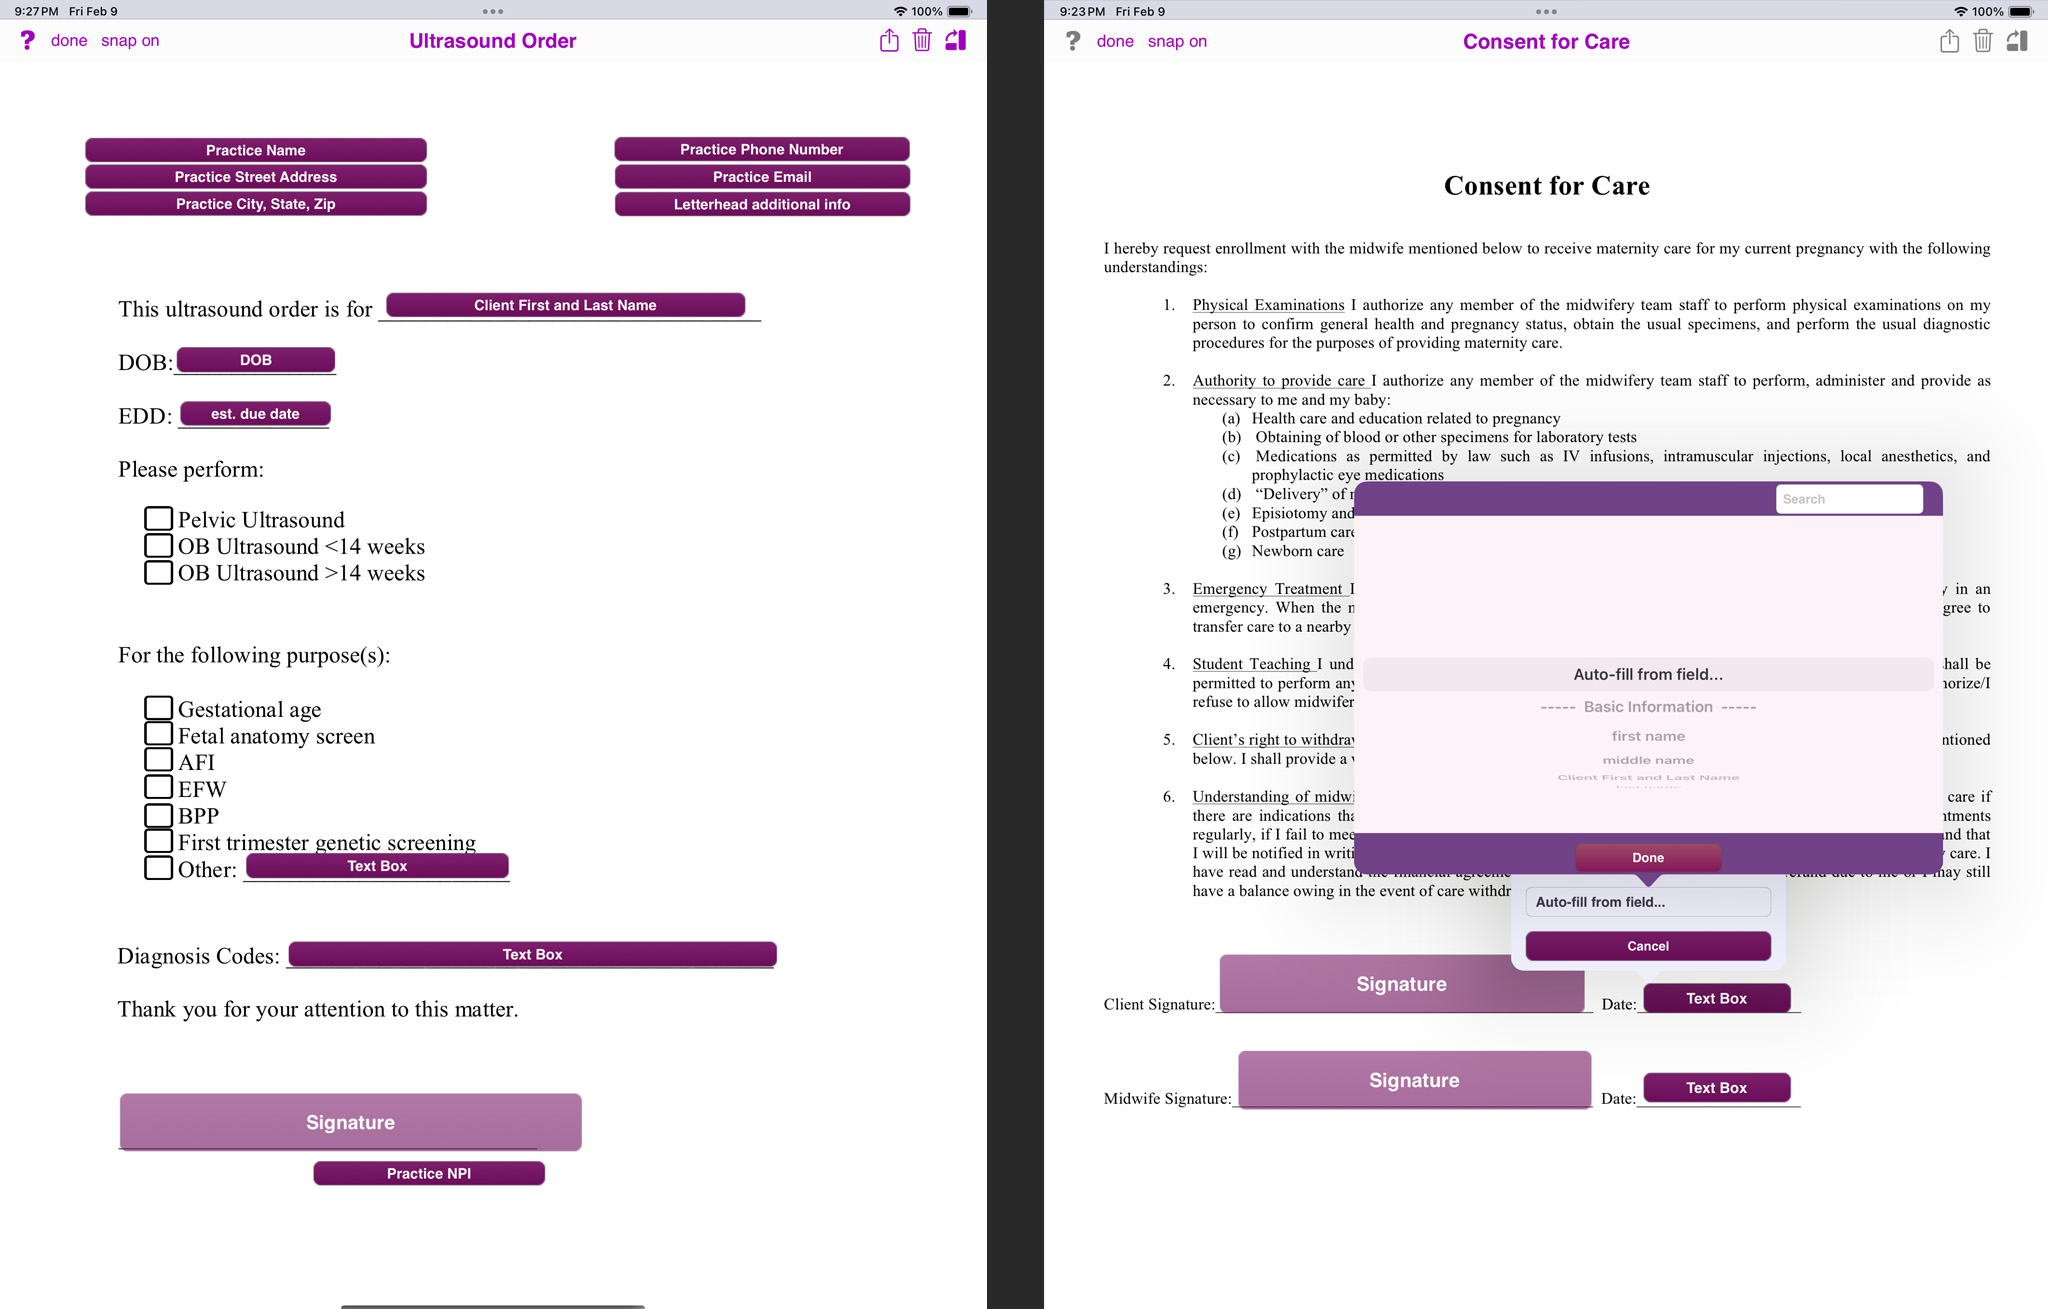Open help in Ultrasound Order window

[x=28, y=40]
